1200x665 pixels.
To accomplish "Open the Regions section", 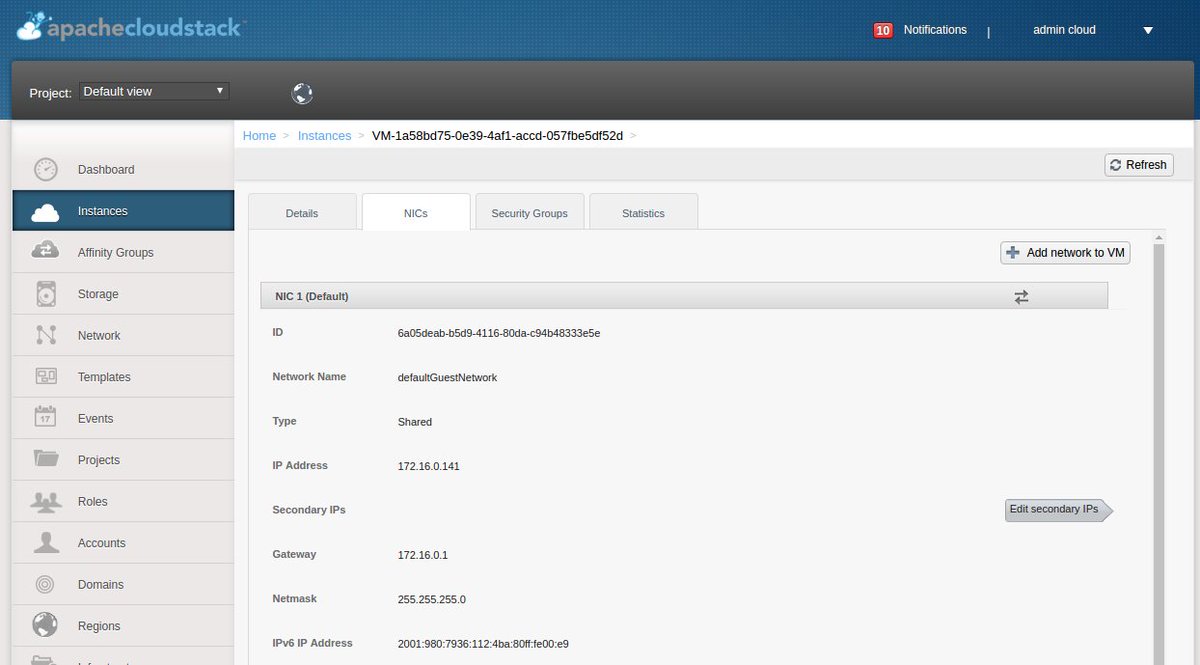I will pos(99,625).
